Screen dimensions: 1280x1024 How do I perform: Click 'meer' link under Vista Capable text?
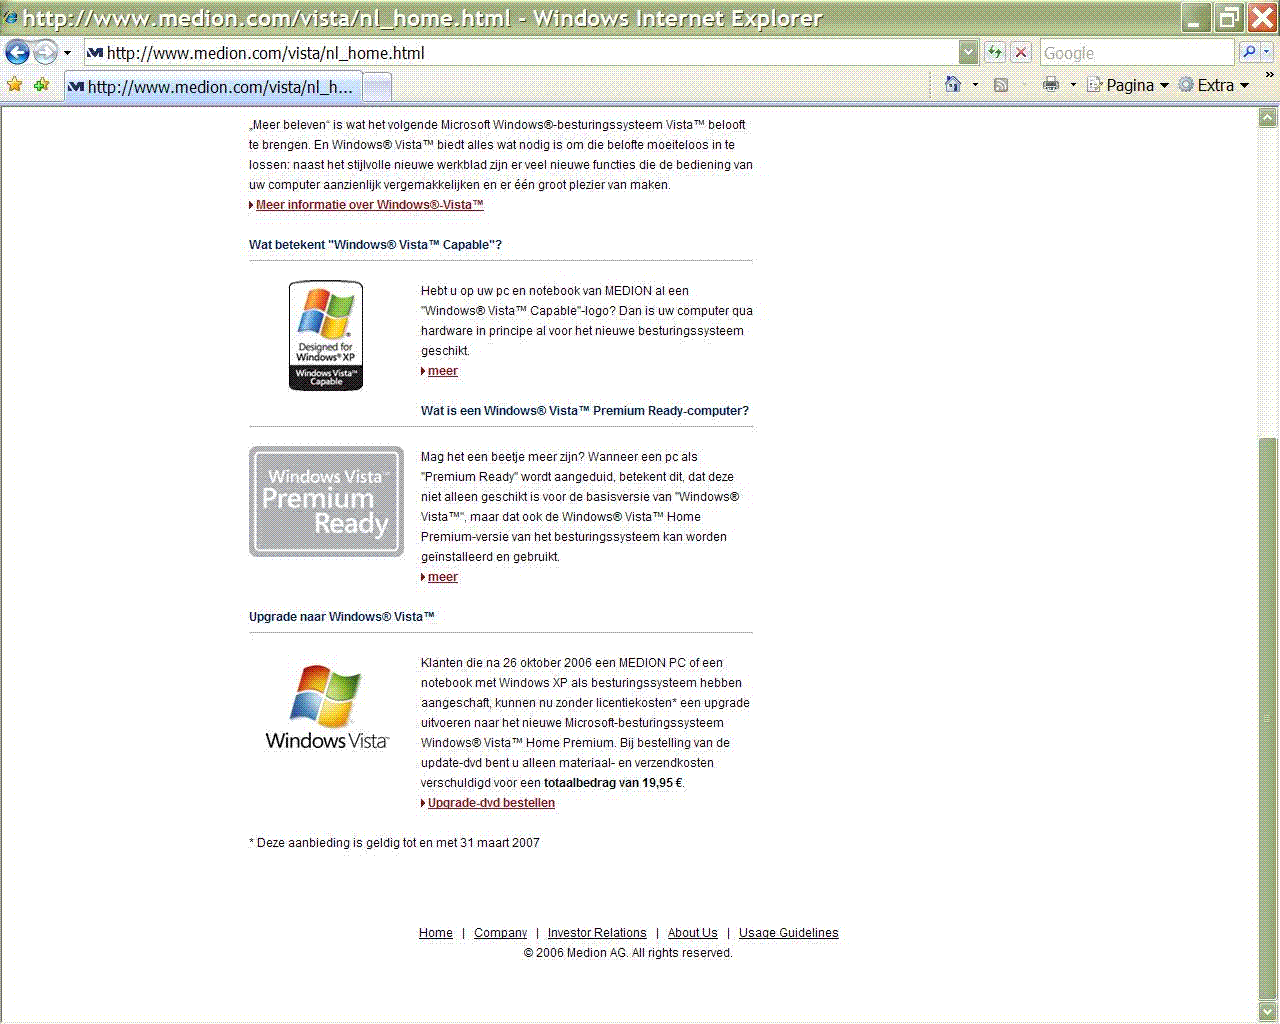(x=442, y=371)
